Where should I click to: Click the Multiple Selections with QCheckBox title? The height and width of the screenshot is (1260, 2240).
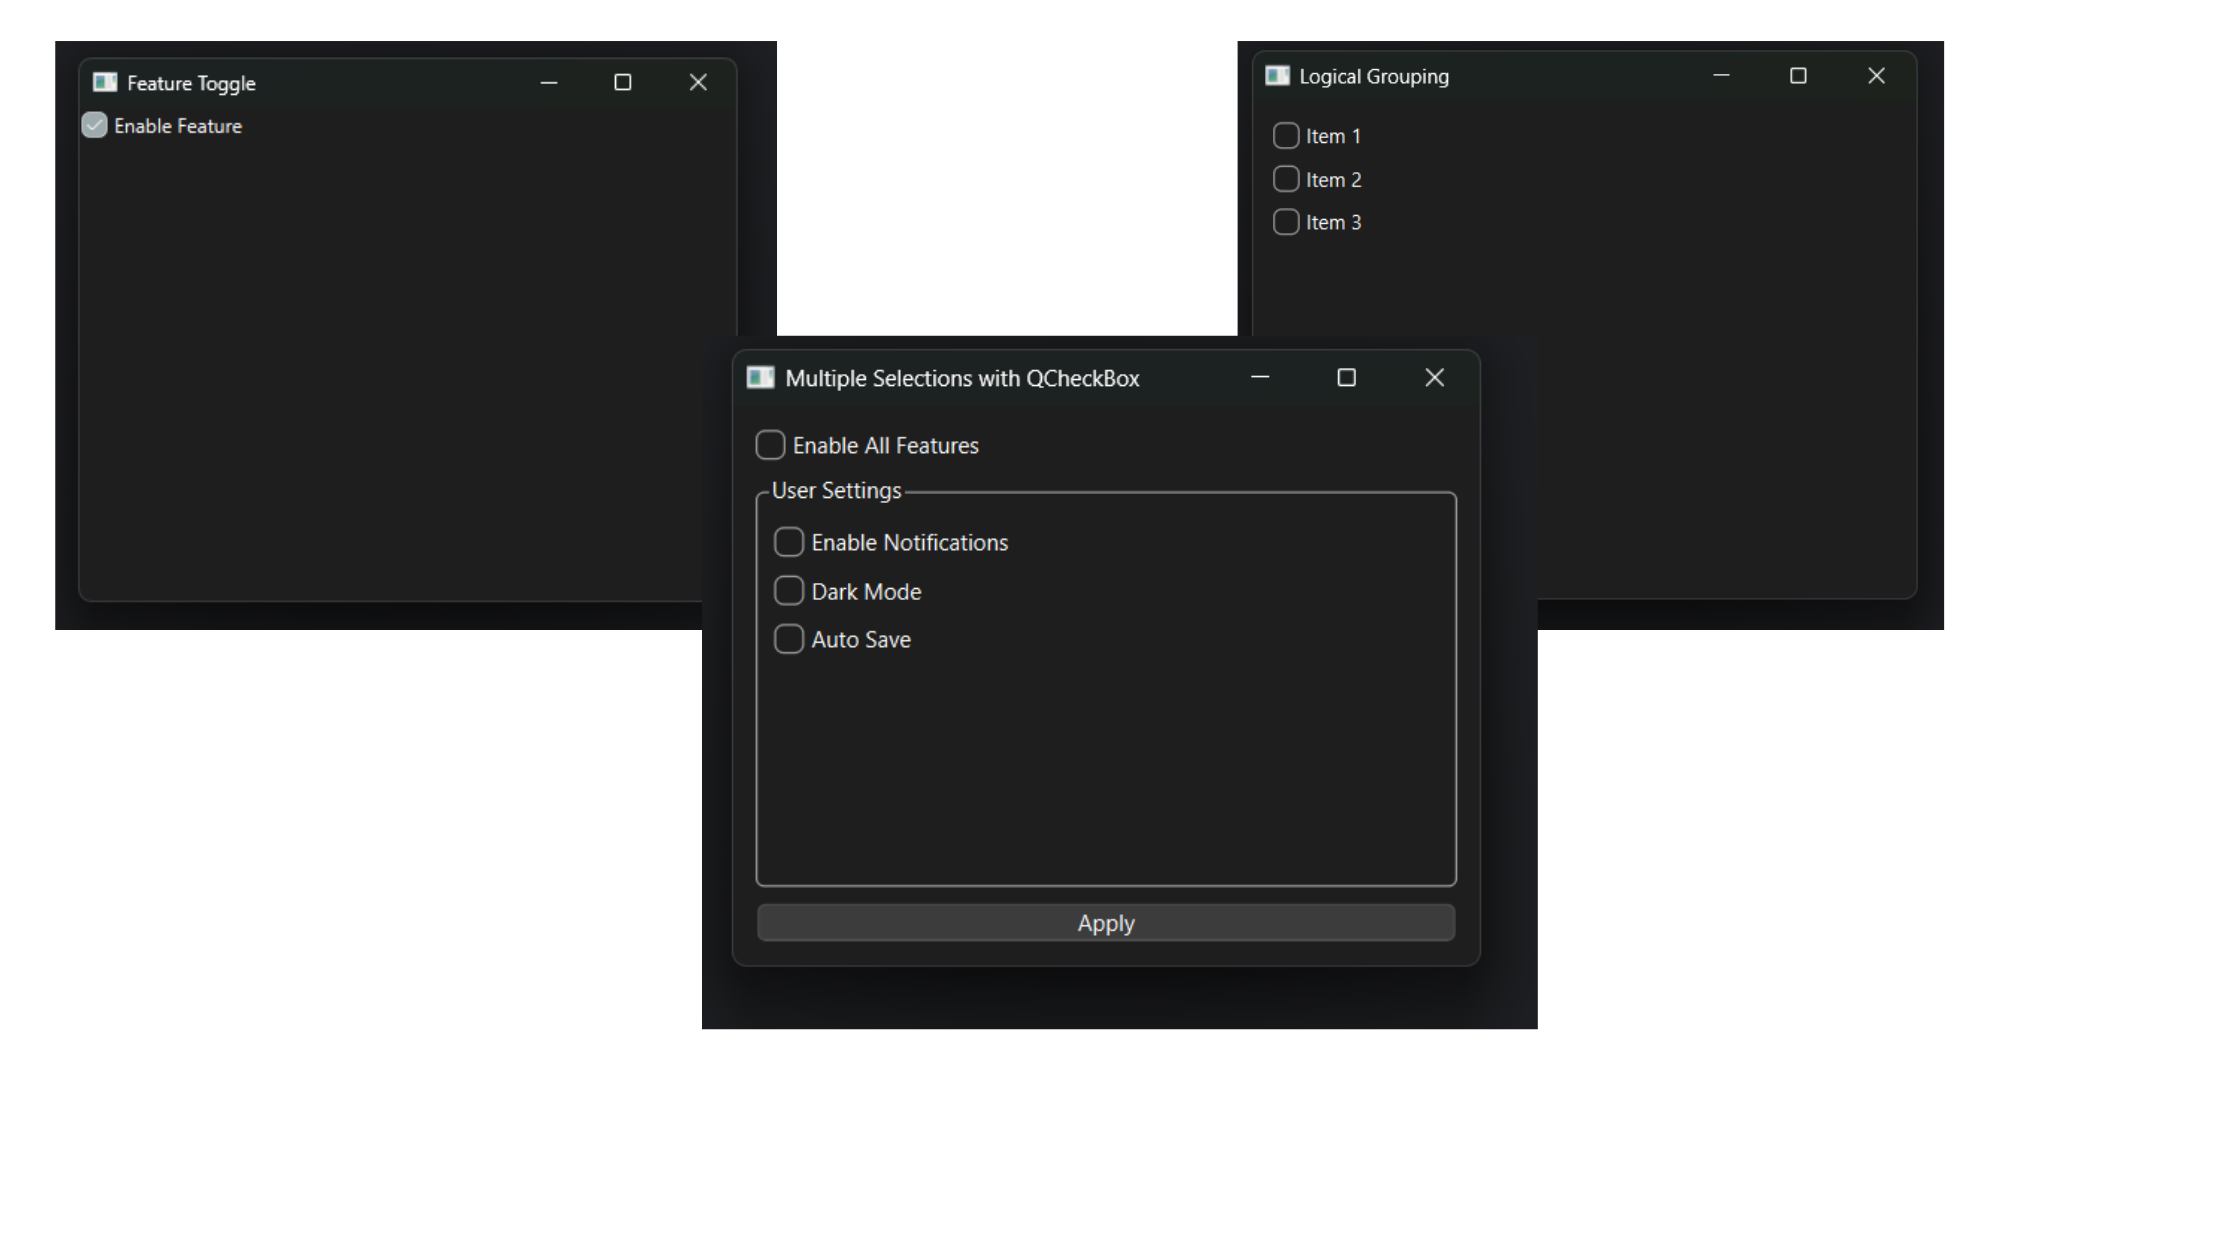pos(963,378)
